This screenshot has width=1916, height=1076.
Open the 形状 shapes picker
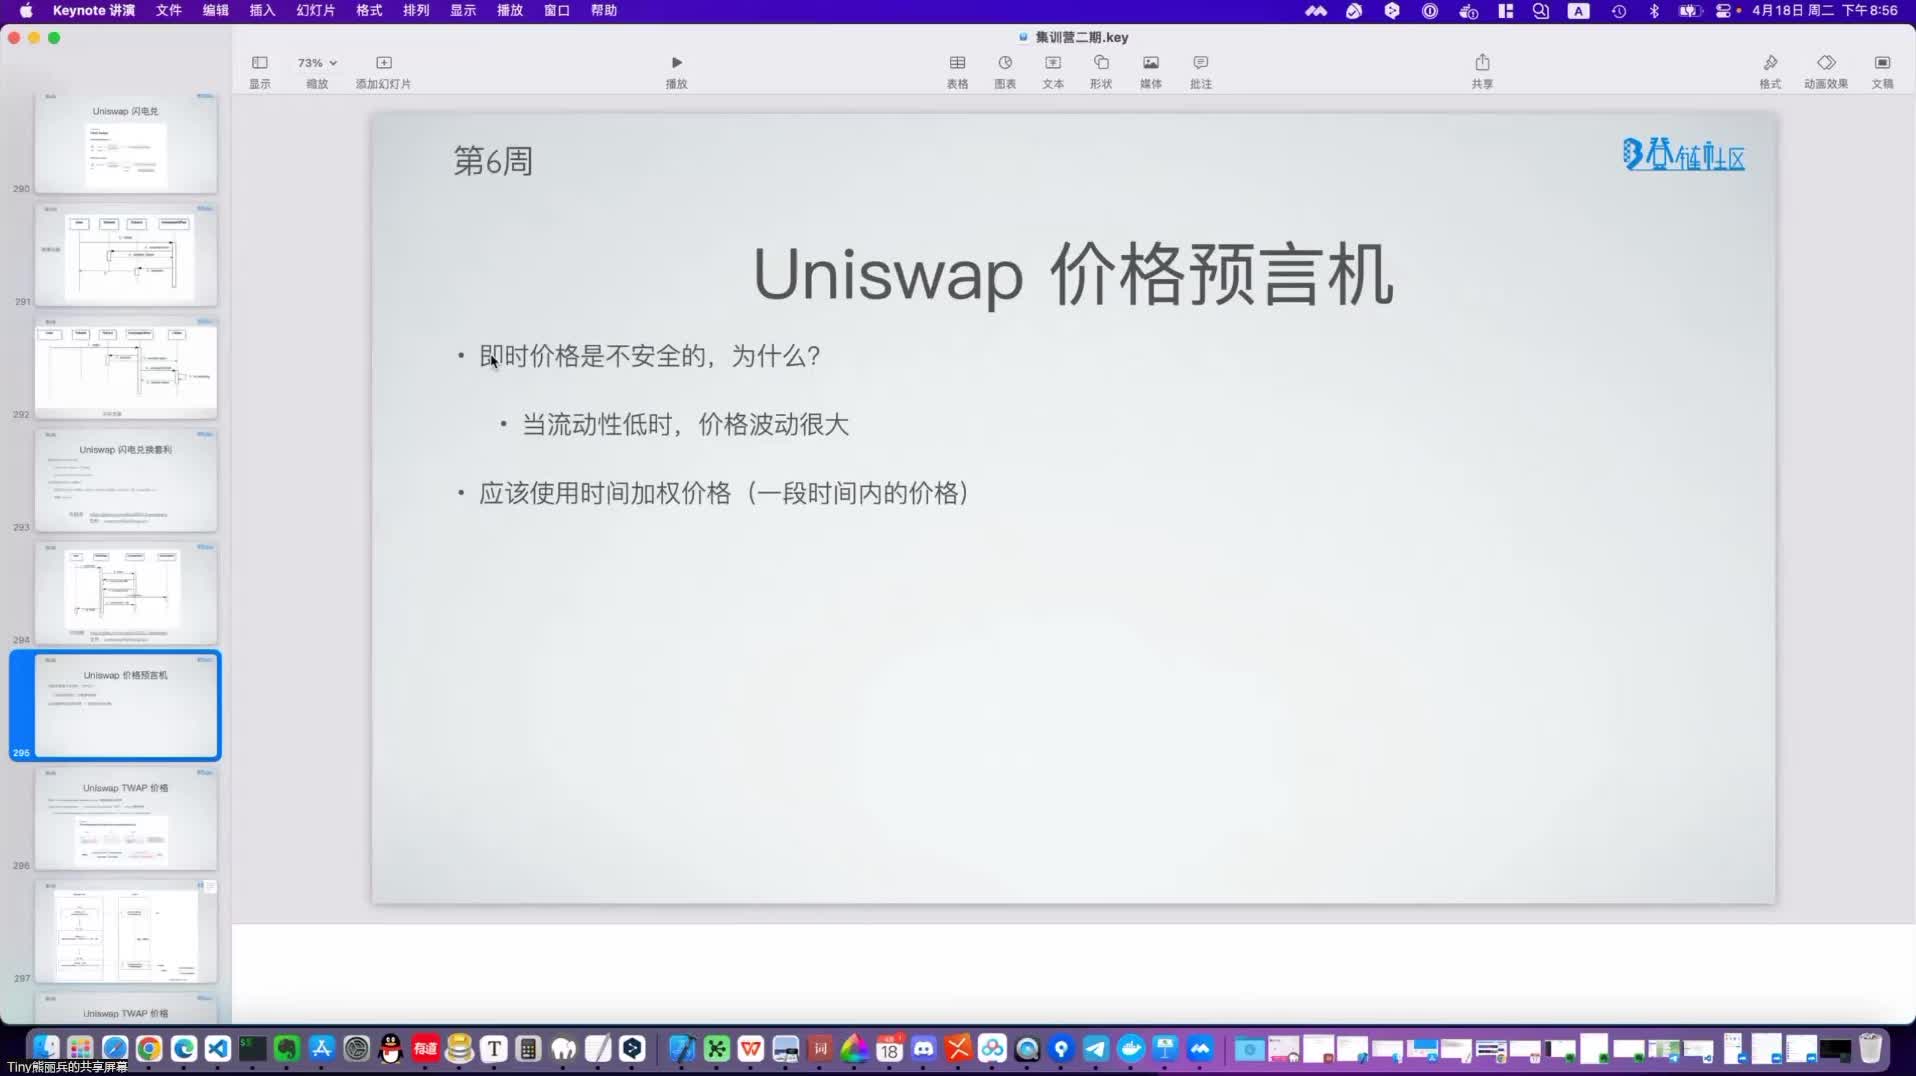pos(1101,72)
